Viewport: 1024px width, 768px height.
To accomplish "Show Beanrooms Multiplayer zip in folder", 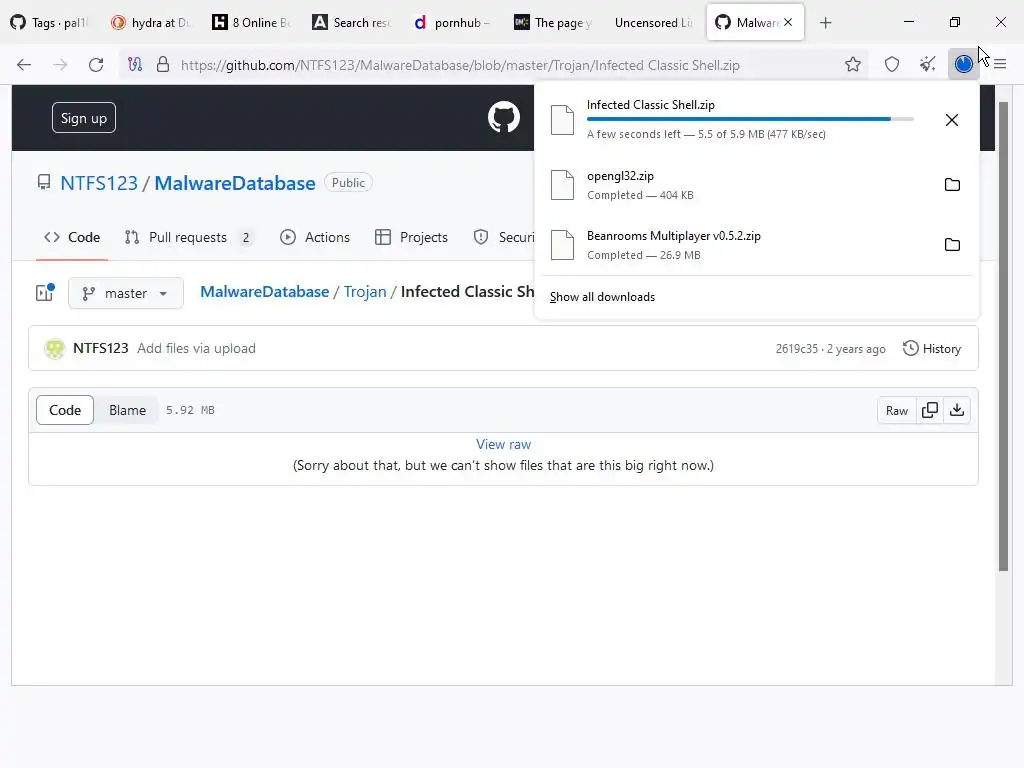I will pos(952,245).
